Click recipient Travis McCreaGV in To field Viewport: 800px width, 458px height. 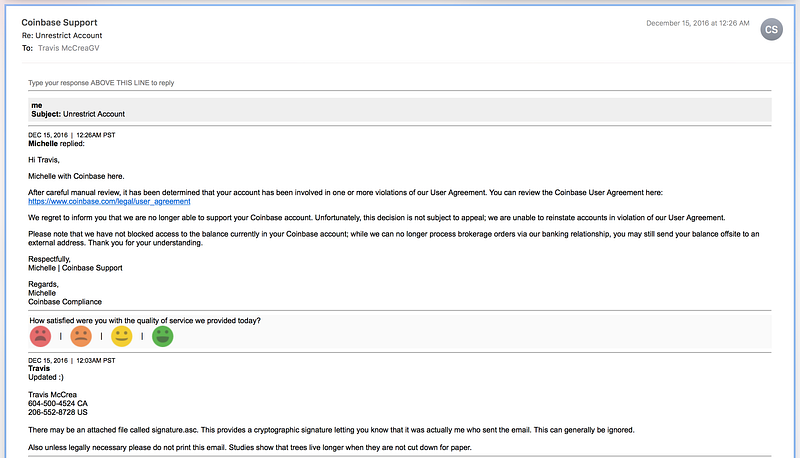click(69, 48)
